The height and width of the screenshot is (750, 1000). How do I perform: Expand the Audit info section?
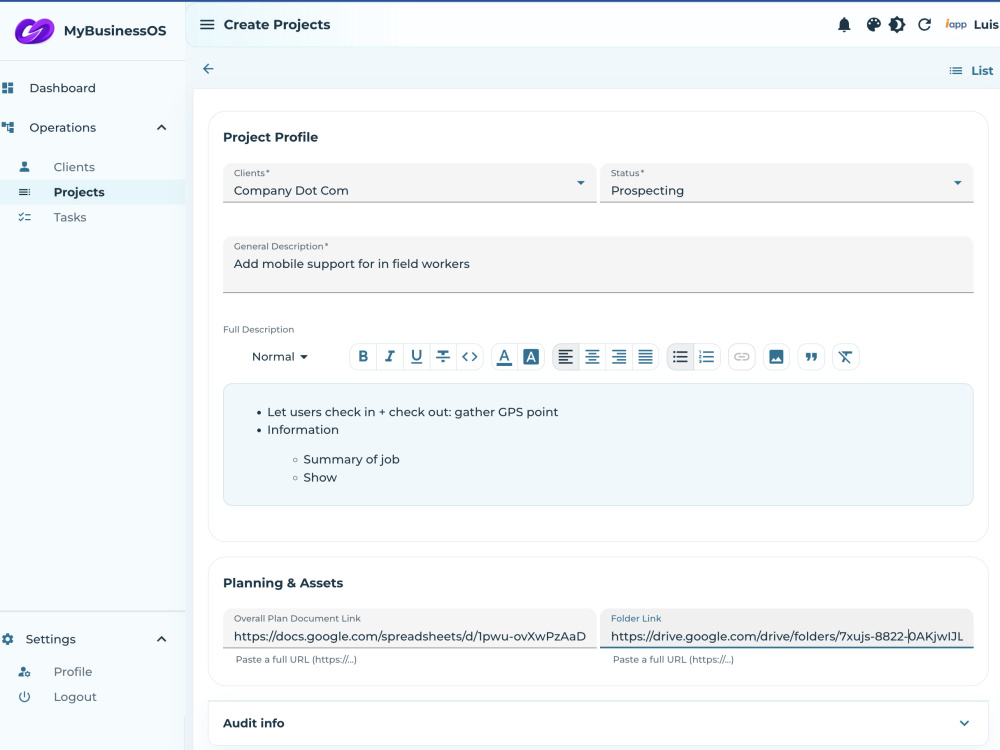pos(598,723)
